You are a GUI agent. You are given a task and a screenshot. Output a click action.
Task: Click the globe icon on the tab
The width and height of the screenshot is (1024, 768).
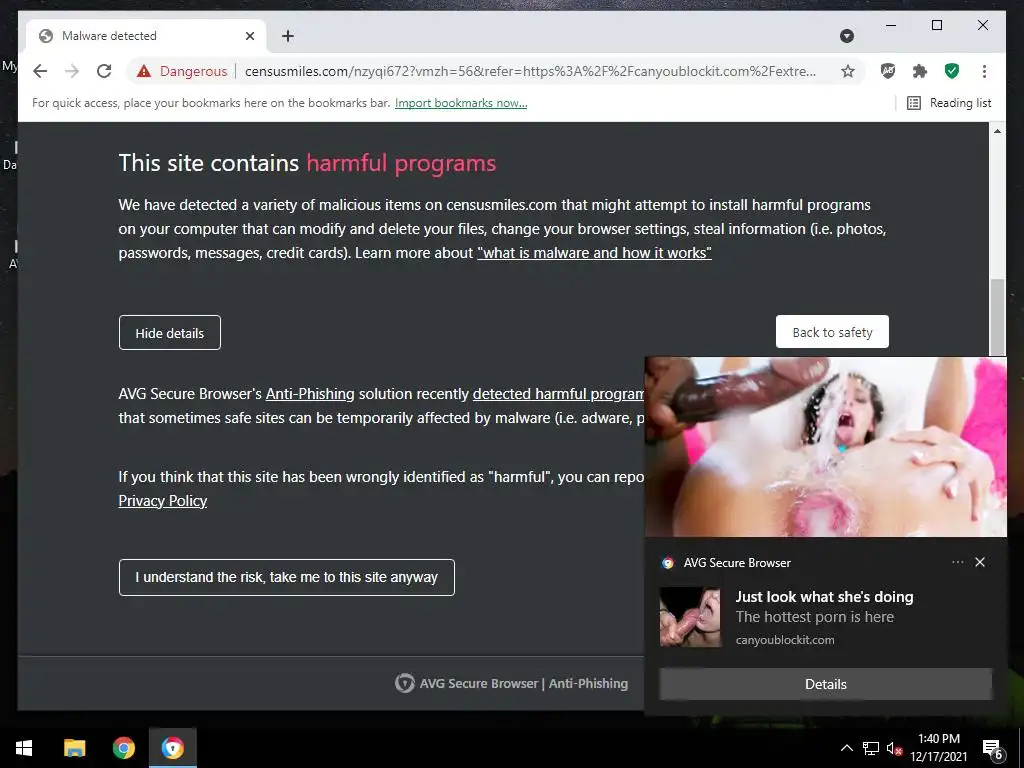[46, 36]
